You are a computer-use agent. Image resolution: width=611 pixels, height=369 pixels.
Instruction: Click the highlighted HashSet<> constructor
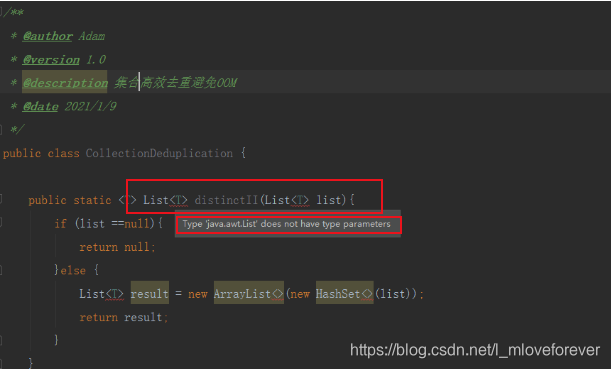point(344,293)
